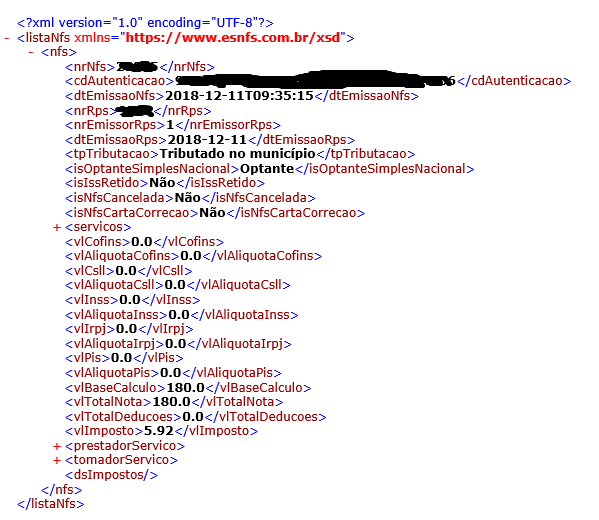Select the vlBaseCalculo value 180.0
Image resolution: width=599 pixels, height=520 pixels.
186,387
